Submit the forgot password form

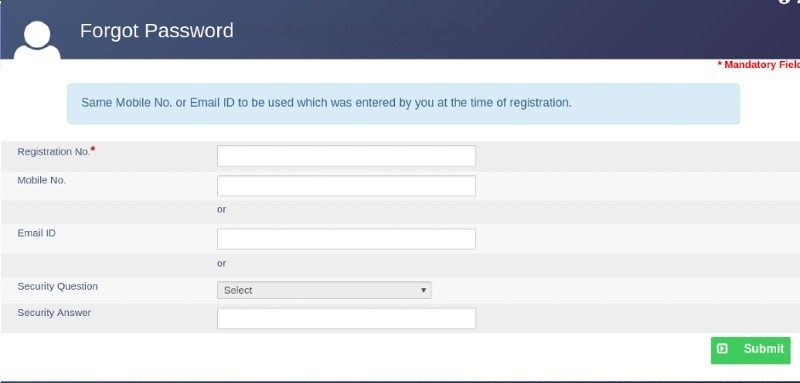tap(751, 350)
